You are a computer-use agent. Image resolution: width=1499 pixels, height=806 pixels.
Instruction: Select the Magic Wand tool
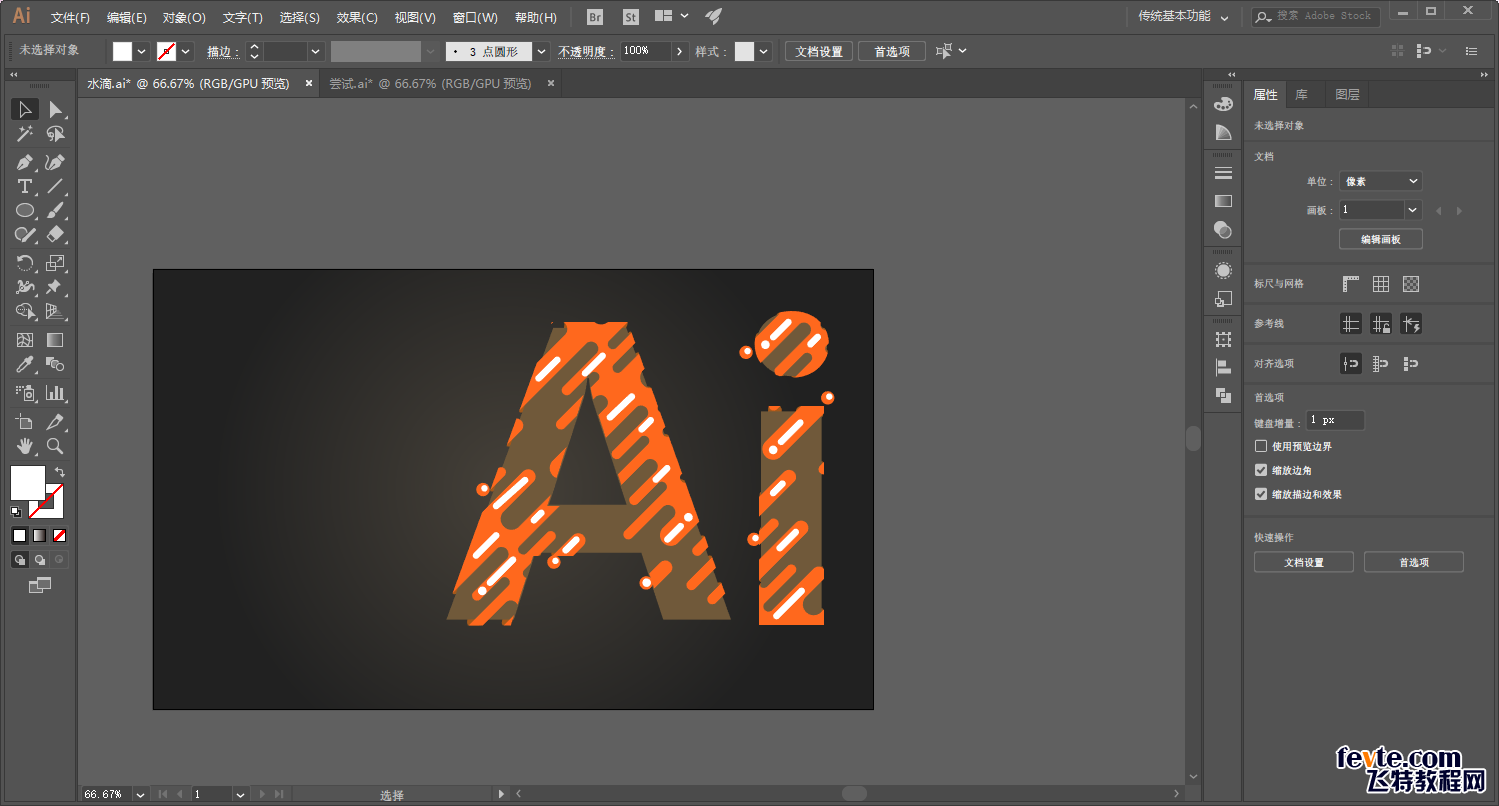(x=25, y=134)
